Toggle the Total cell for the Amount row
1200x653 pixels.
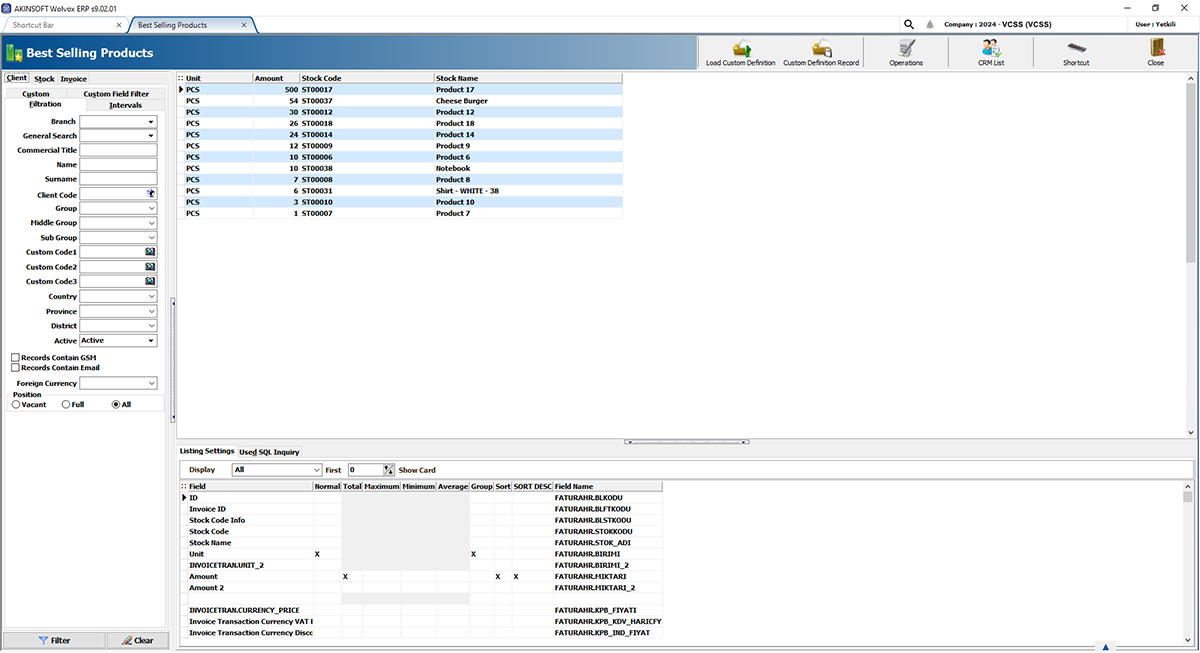click(352, 577)
